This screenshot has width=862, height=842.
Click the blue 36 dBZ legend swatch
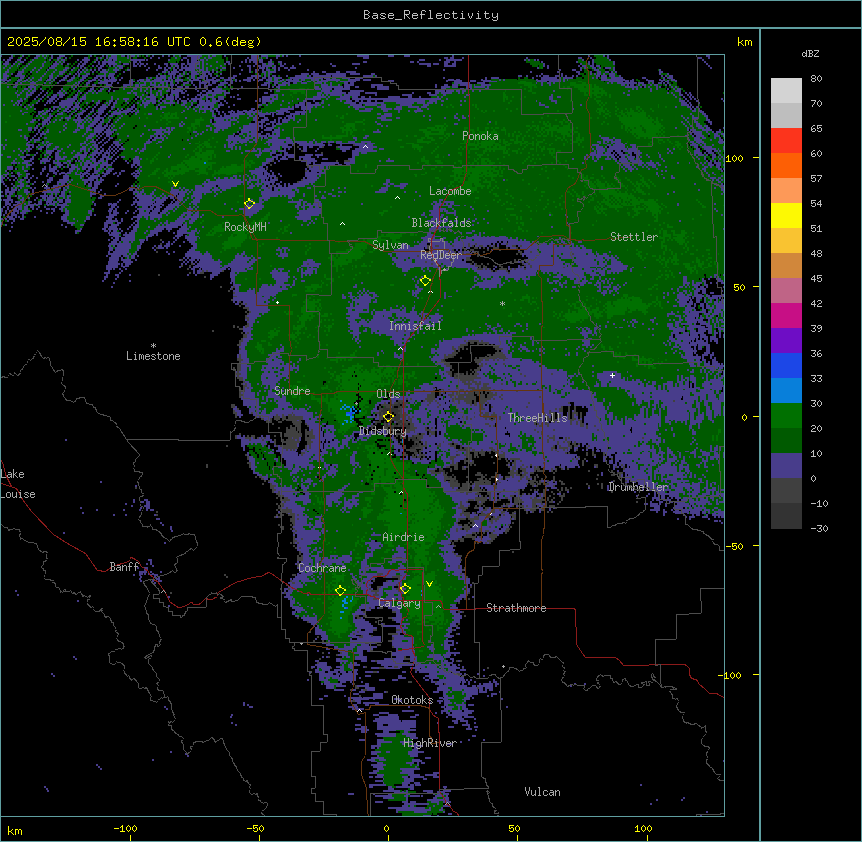786,365
